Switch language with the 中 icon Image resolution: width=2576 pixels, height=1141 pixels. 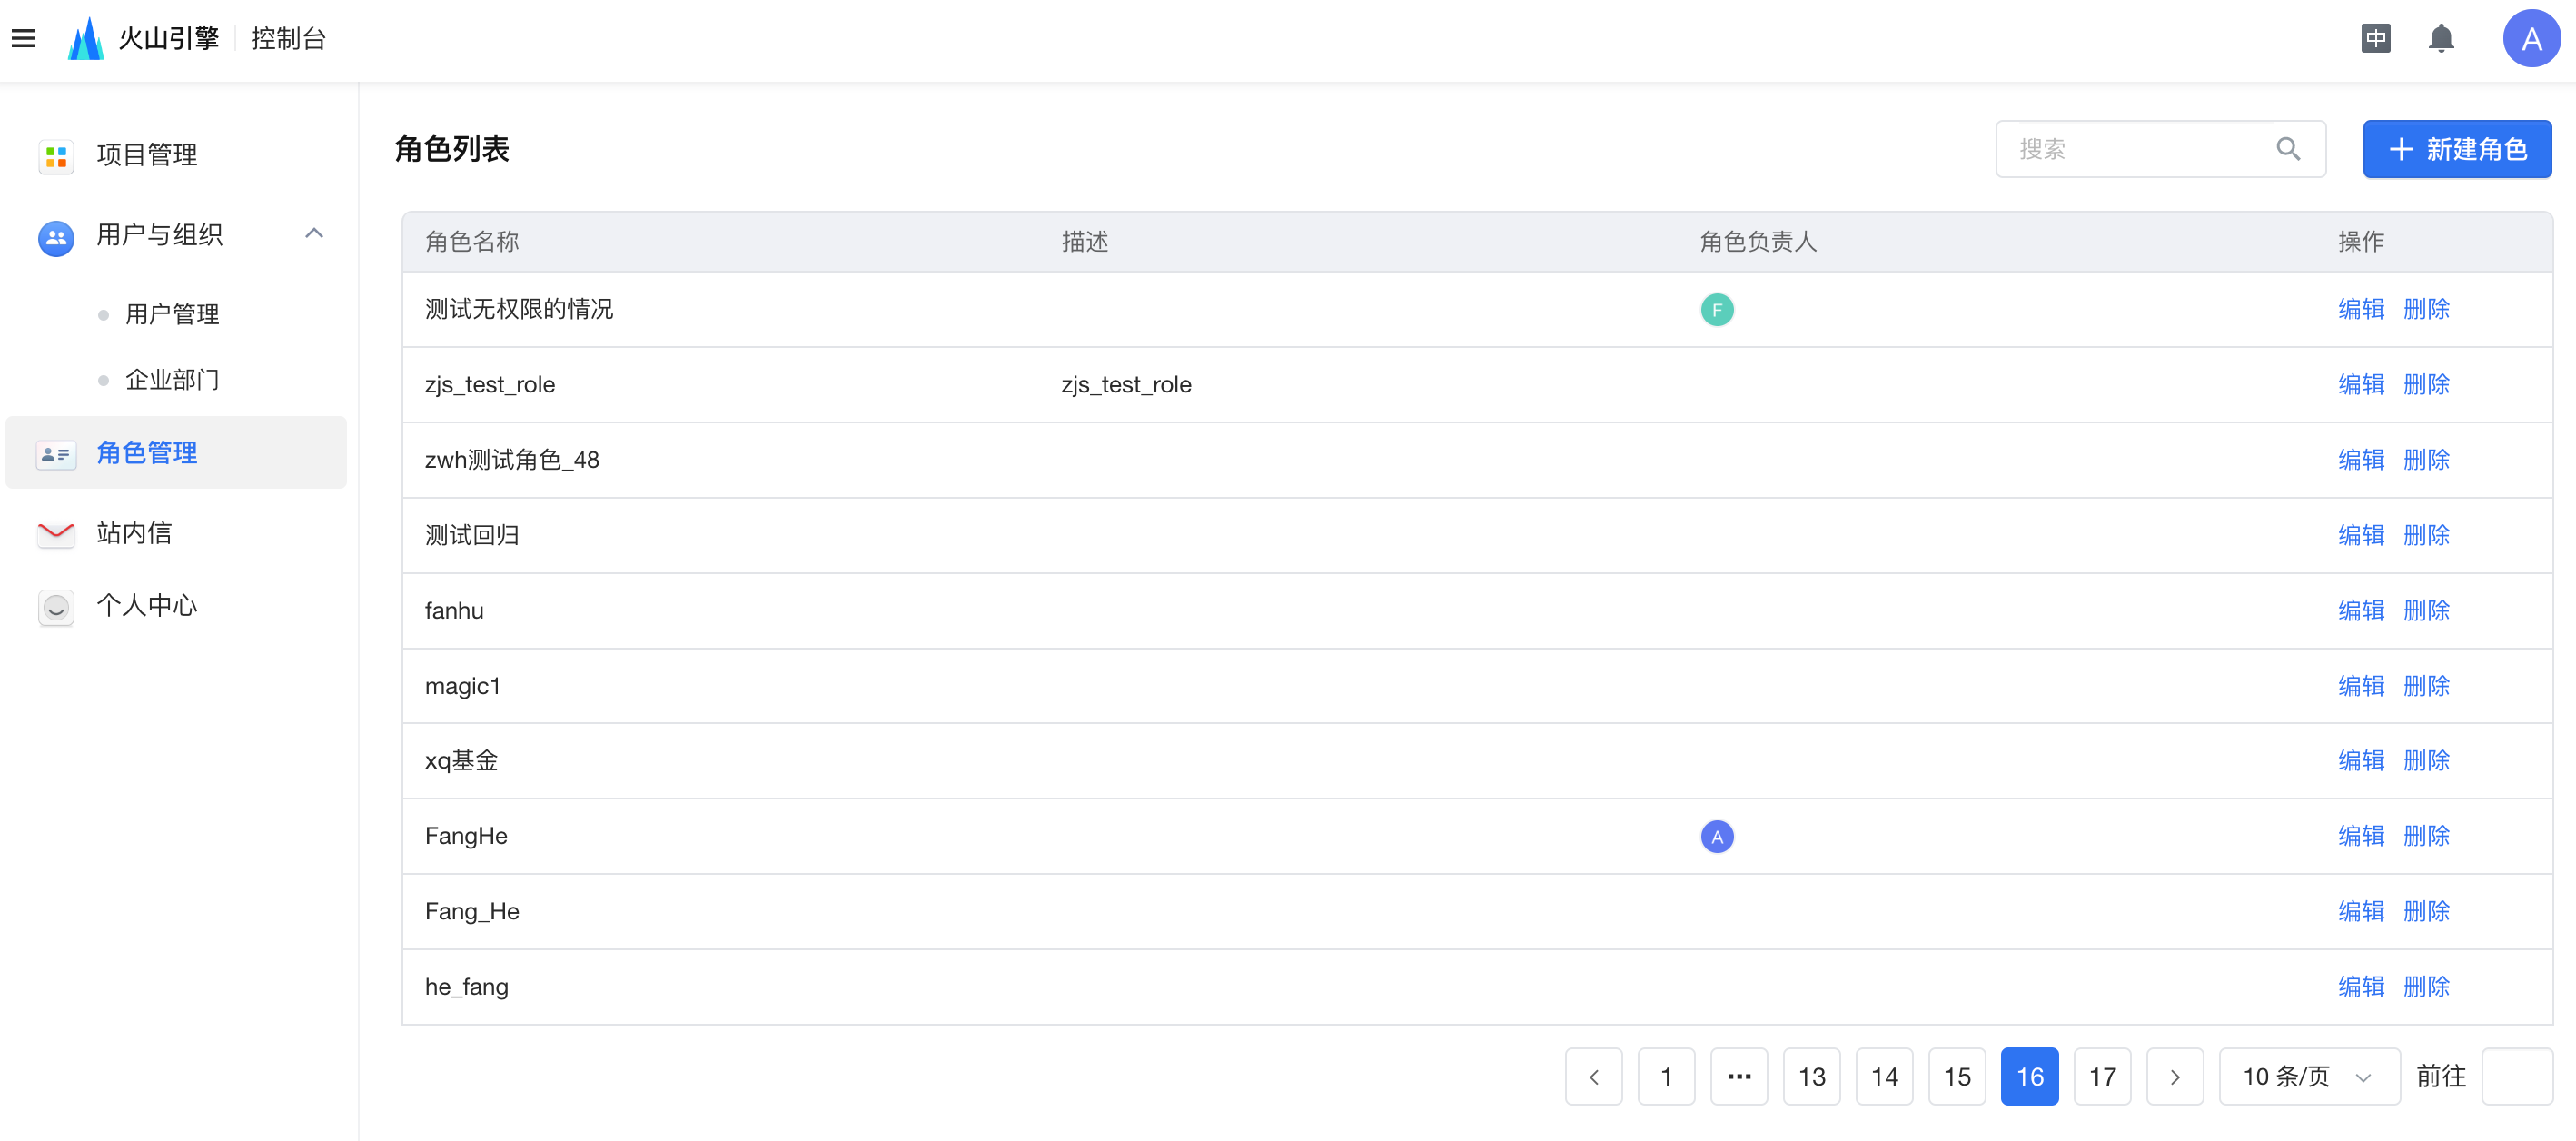point(2376,38)
